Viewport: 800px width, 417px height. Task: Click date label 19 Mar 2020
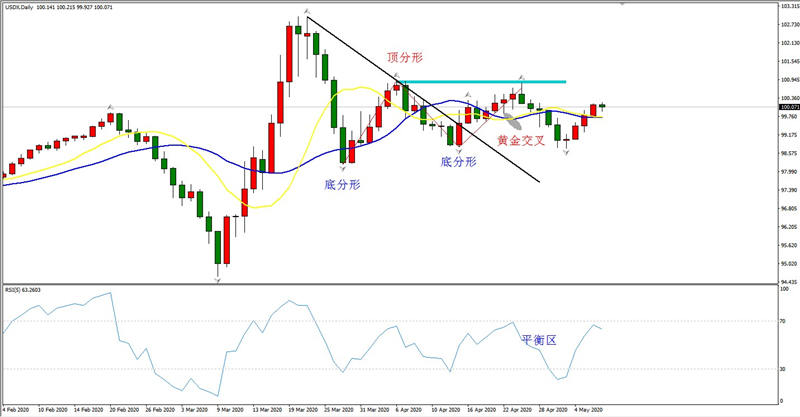click(303, 410)
